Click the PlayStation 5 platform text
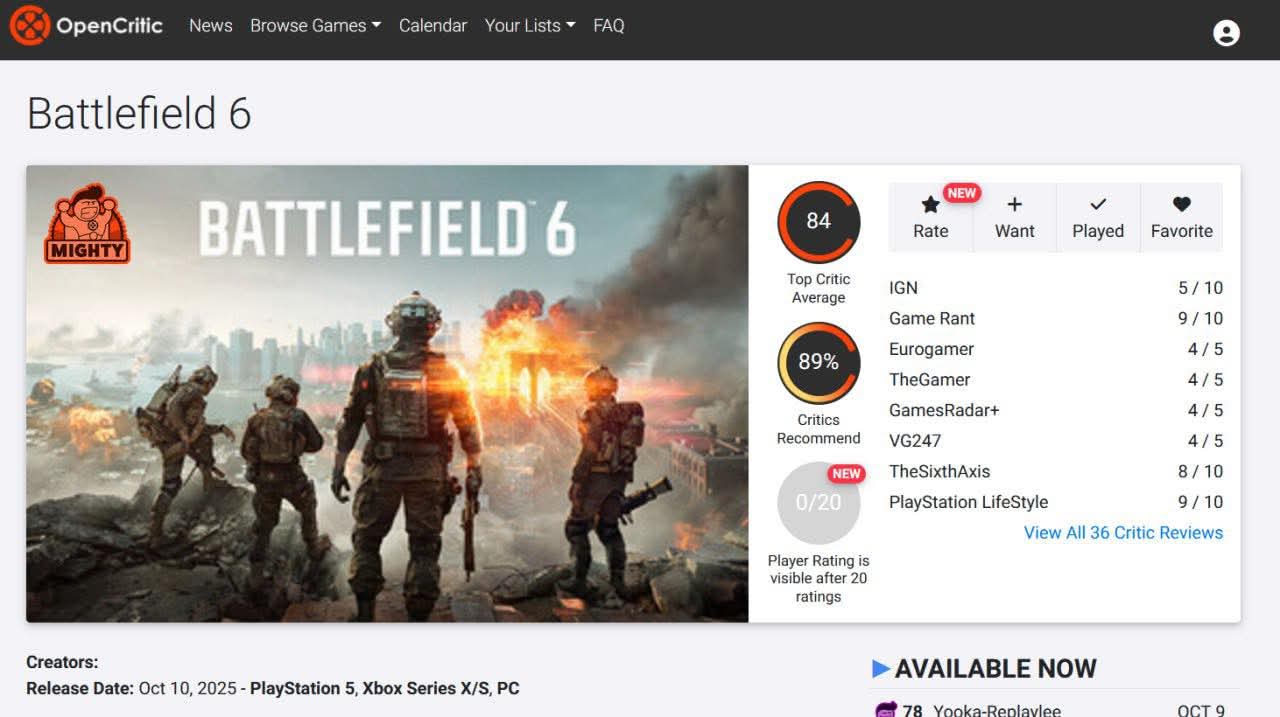The height and width of the screenshot is (717, 1280). (302, 689)
